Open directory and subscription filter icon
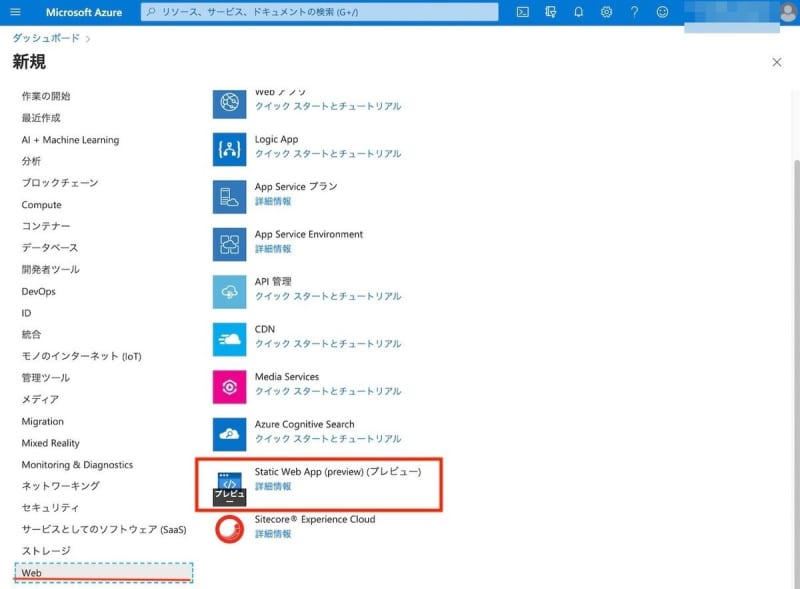Viewport: 800px width, 589px height. (551, 12)
